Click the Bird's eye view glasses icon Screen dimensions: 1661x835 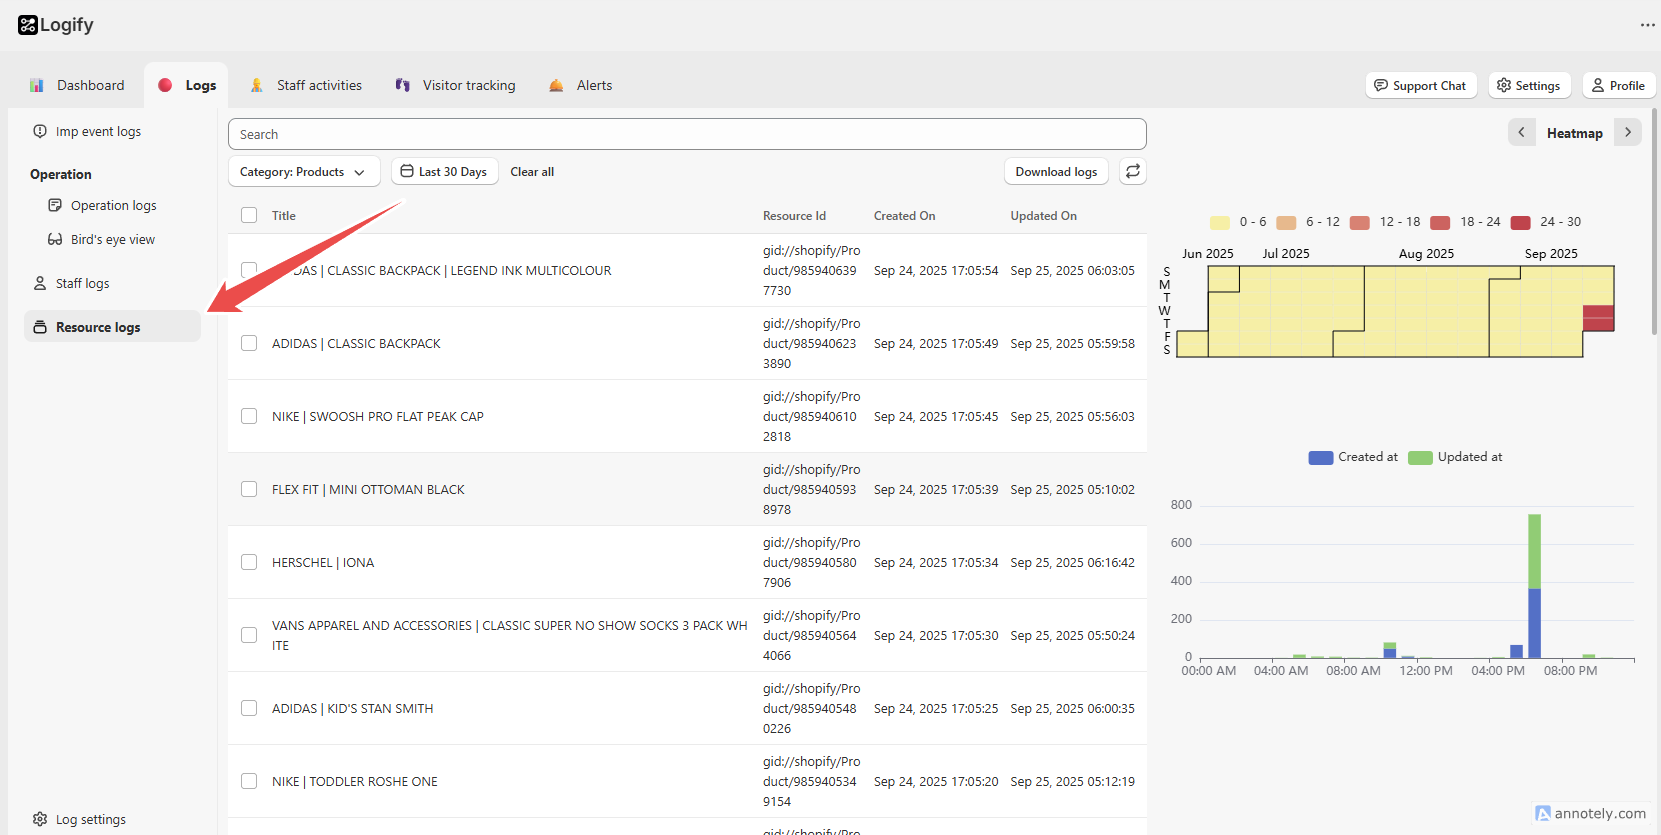click(55, 239)
